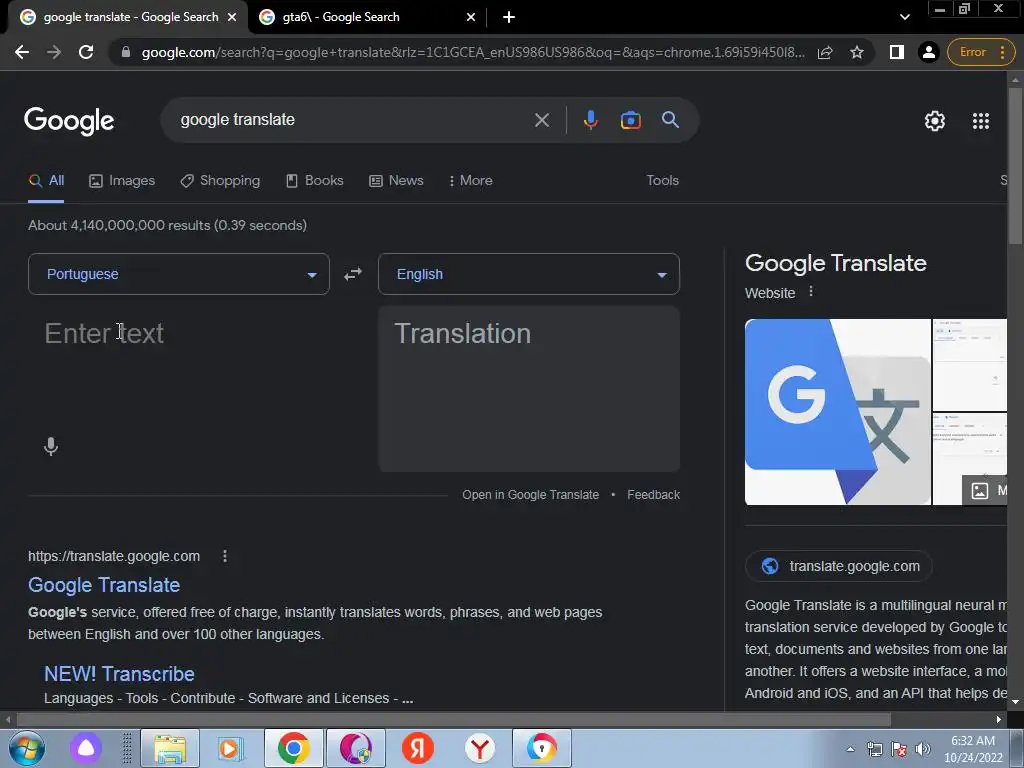This screenshot has width=1024, height=768.
Task: Open Google settings gear
Action: [935, 121]
